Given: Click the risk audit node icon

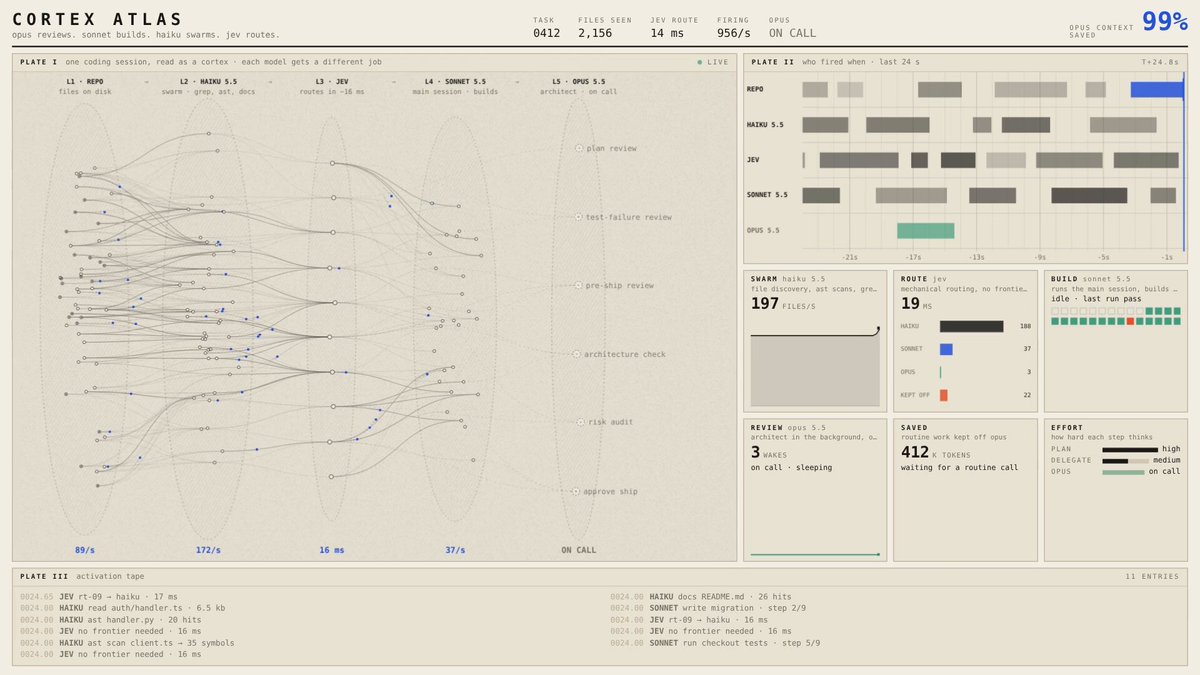Looking at the screenshot, I should click(579, 422).
